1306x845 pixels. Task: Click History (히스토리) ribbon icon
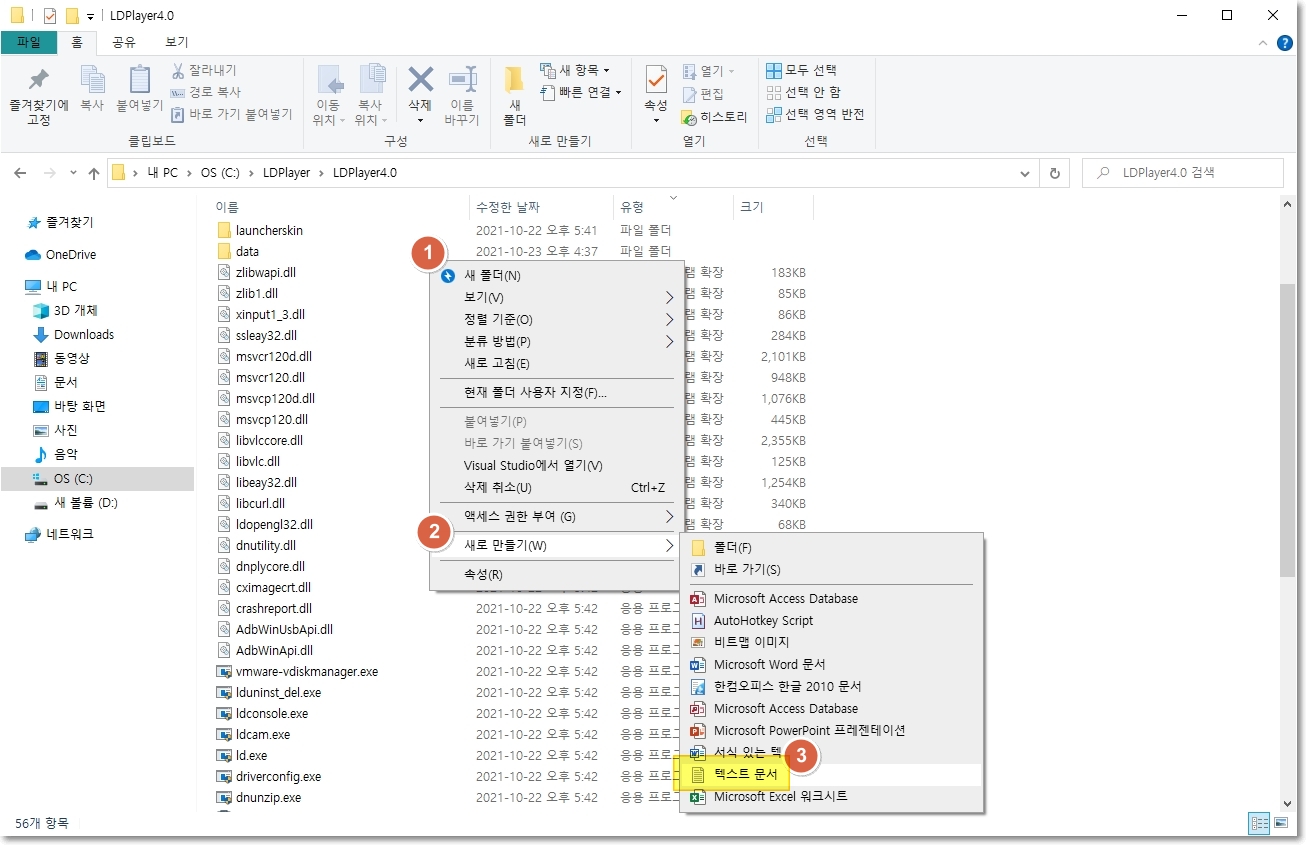714,117
